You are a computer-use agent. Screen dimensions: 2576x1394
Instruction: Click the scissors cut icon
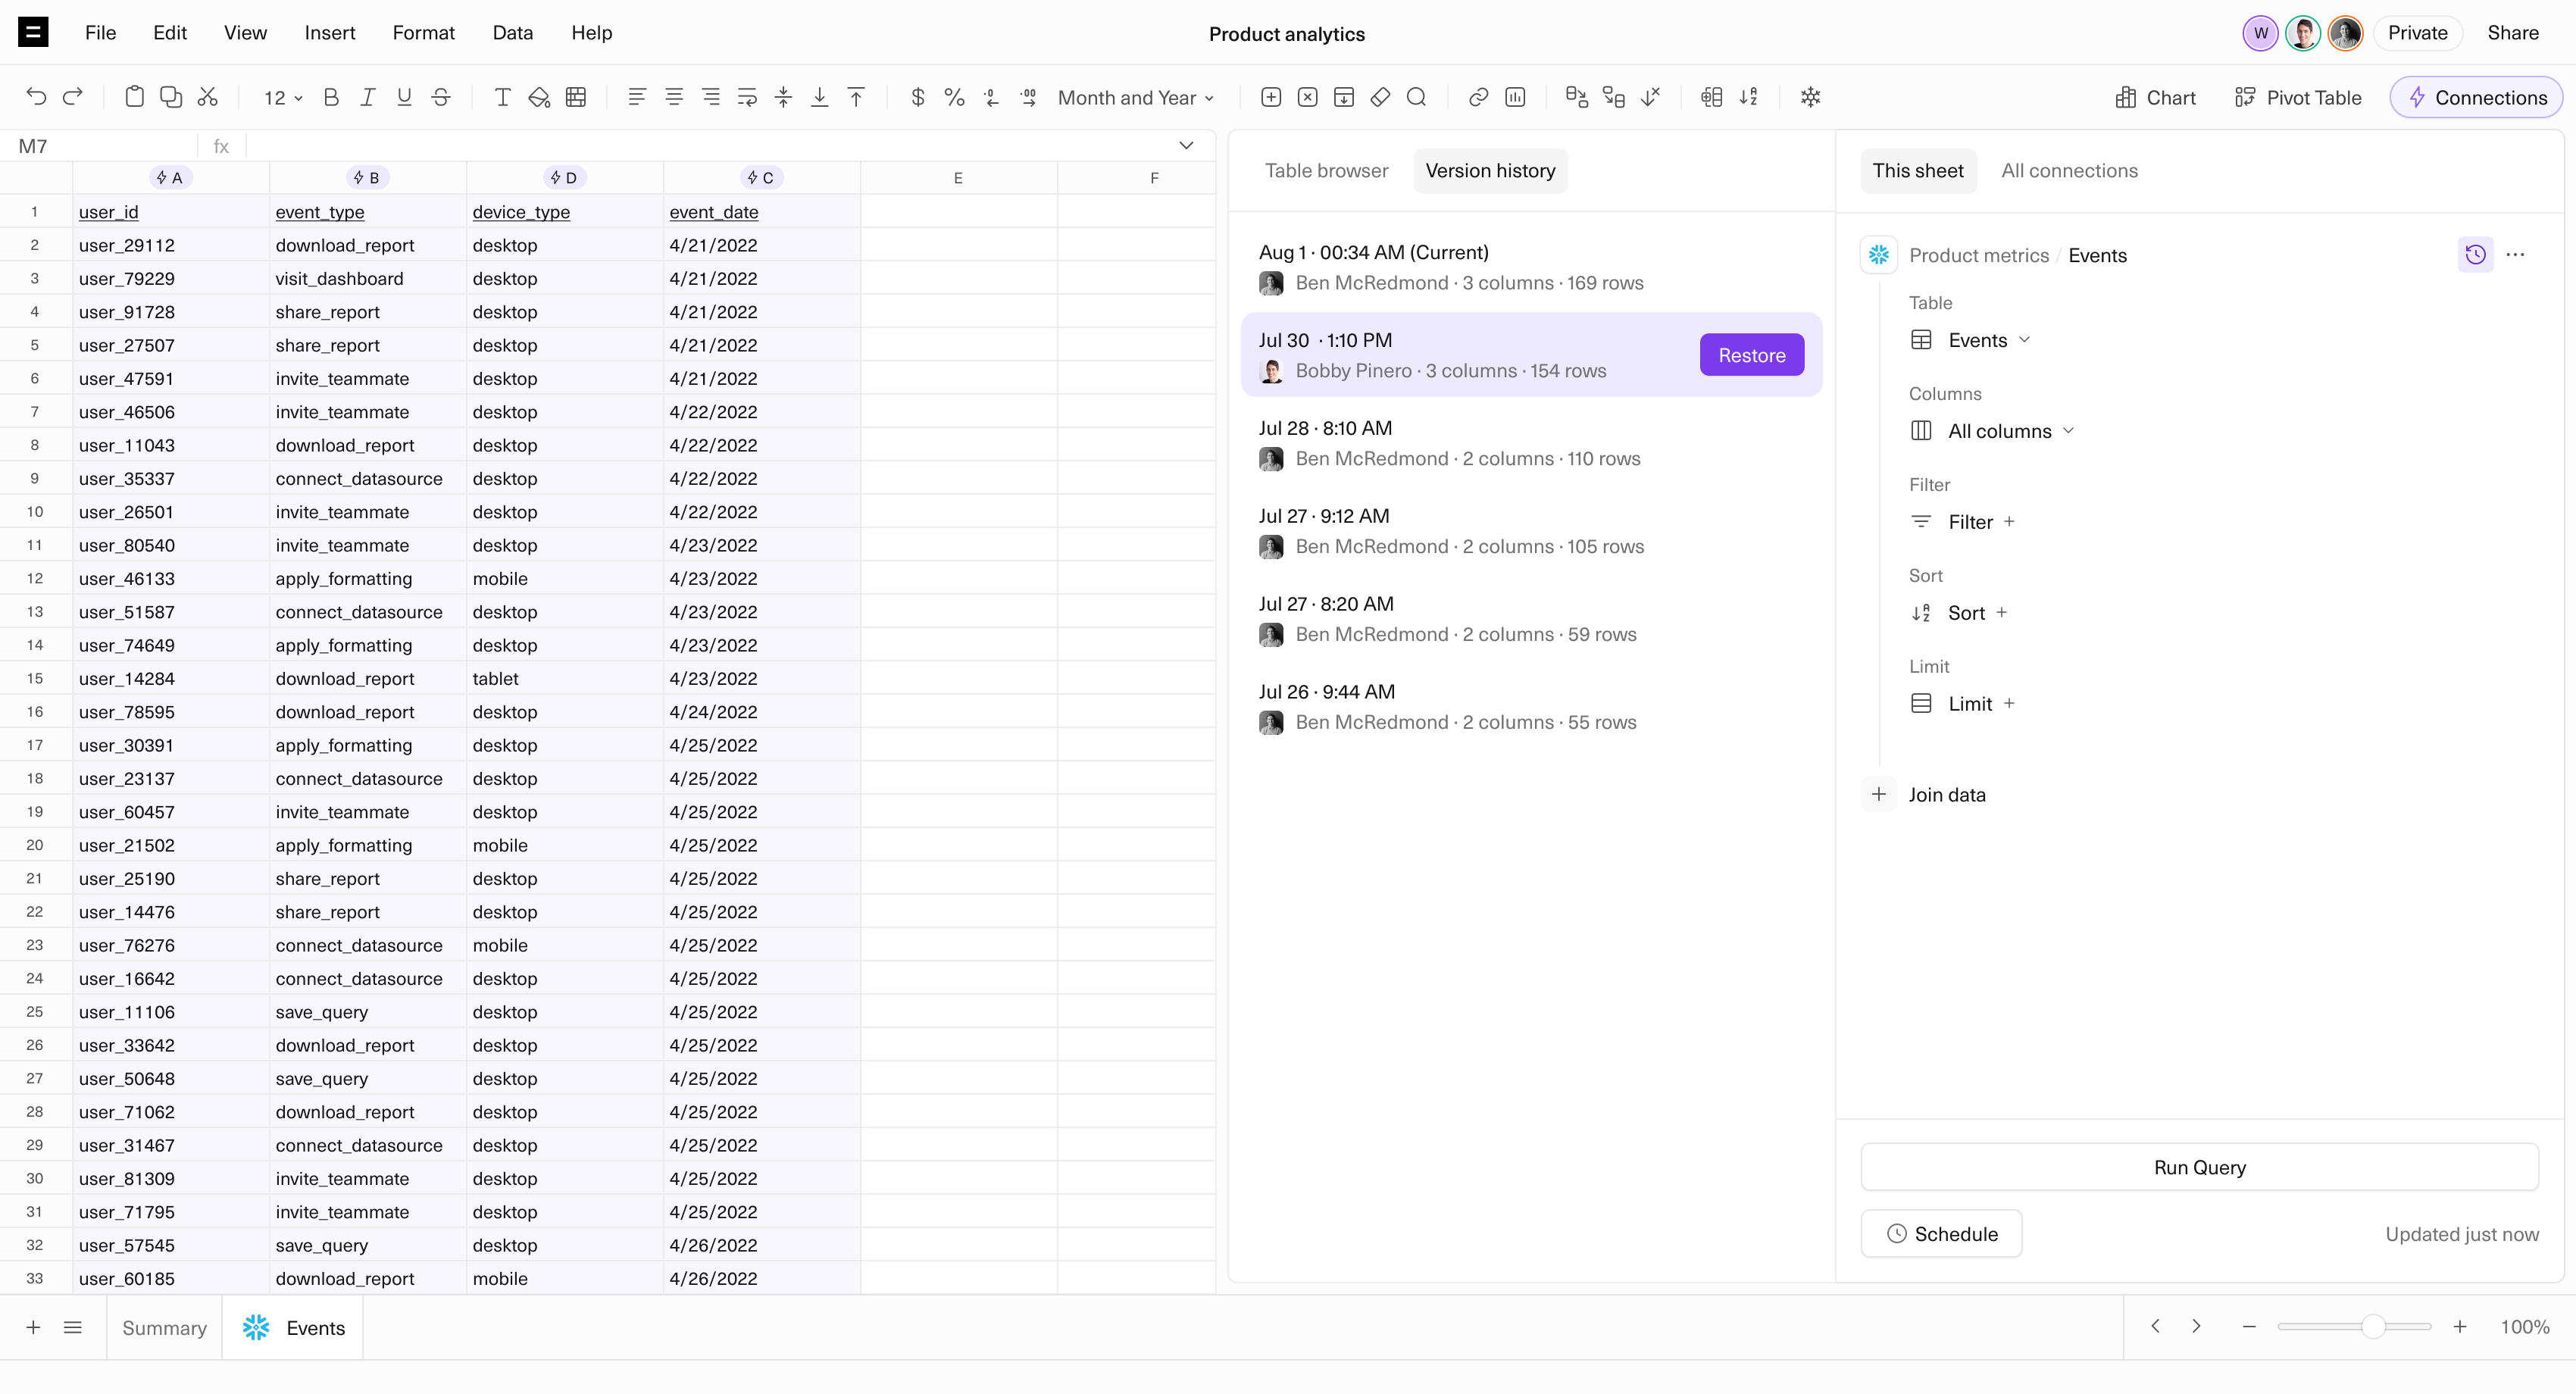coord(208,97)
